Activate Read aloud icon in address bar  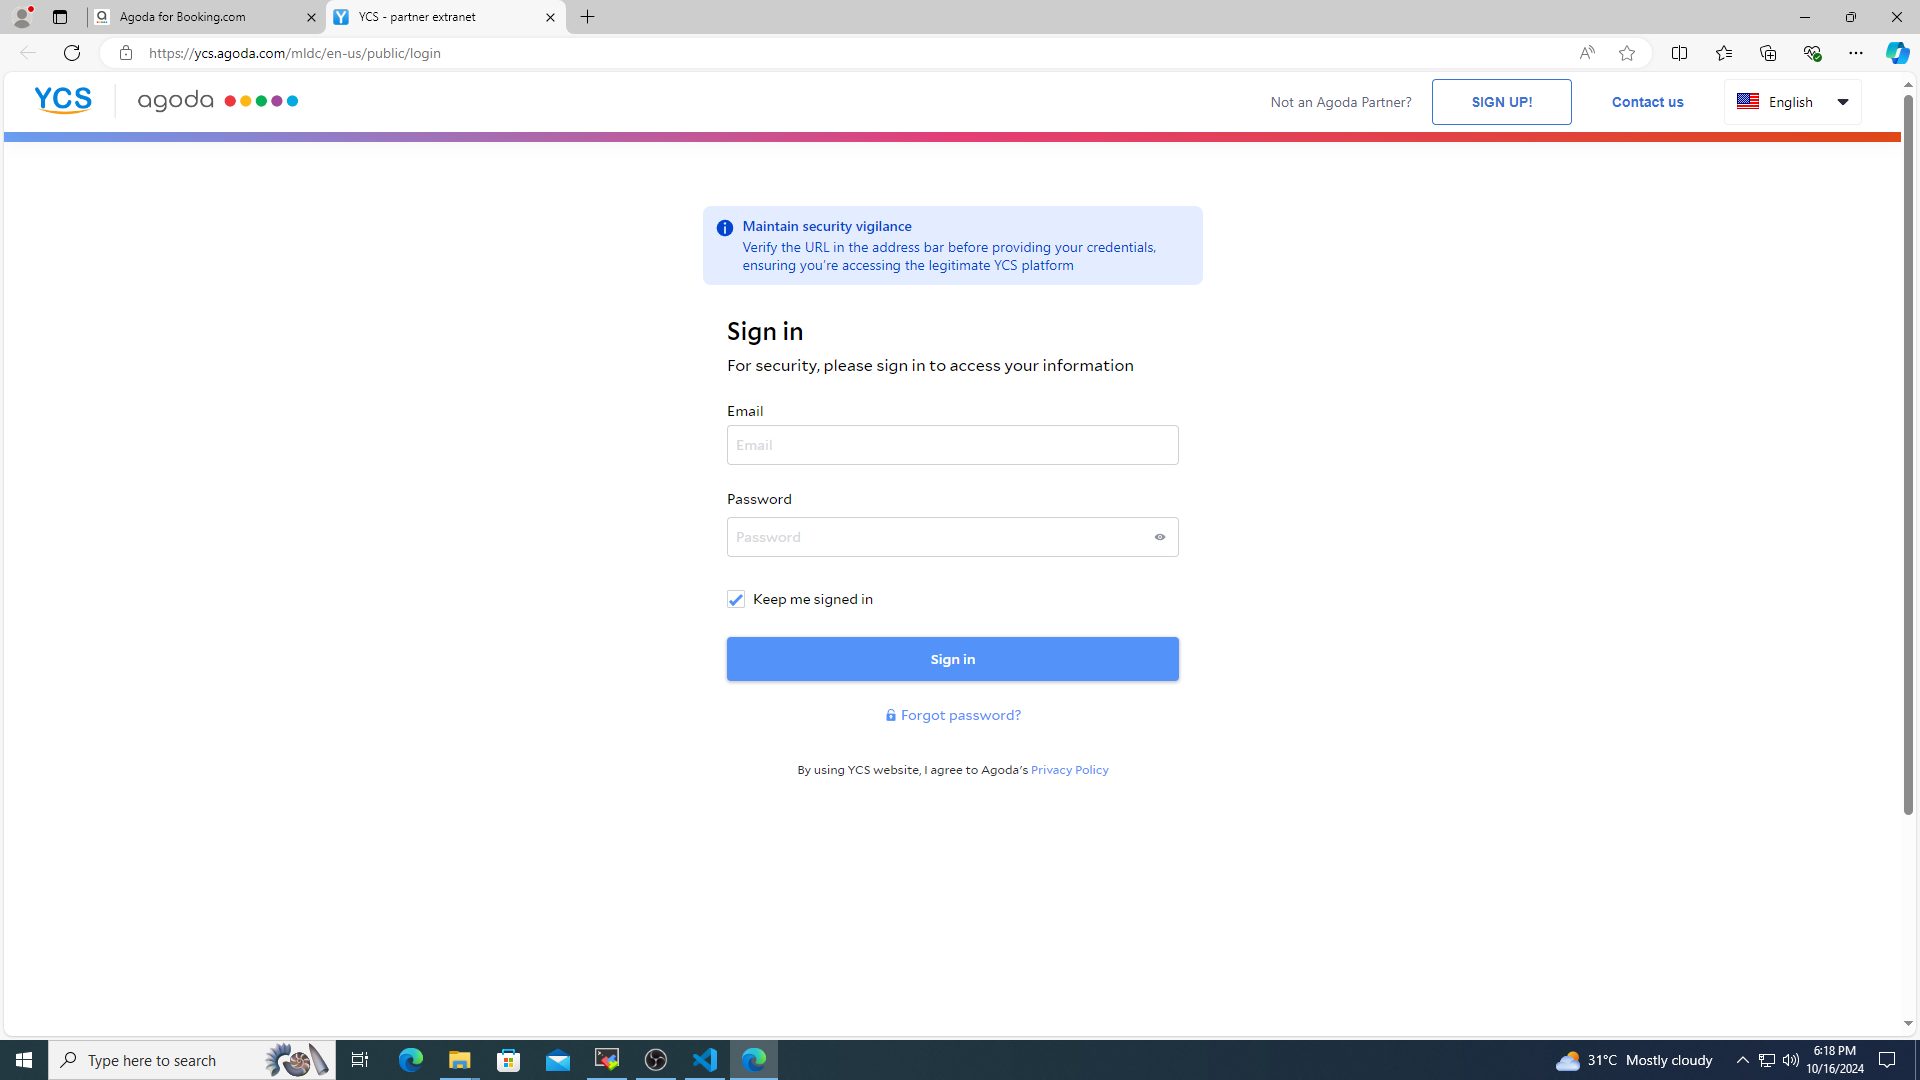[x=1587, y=53]
